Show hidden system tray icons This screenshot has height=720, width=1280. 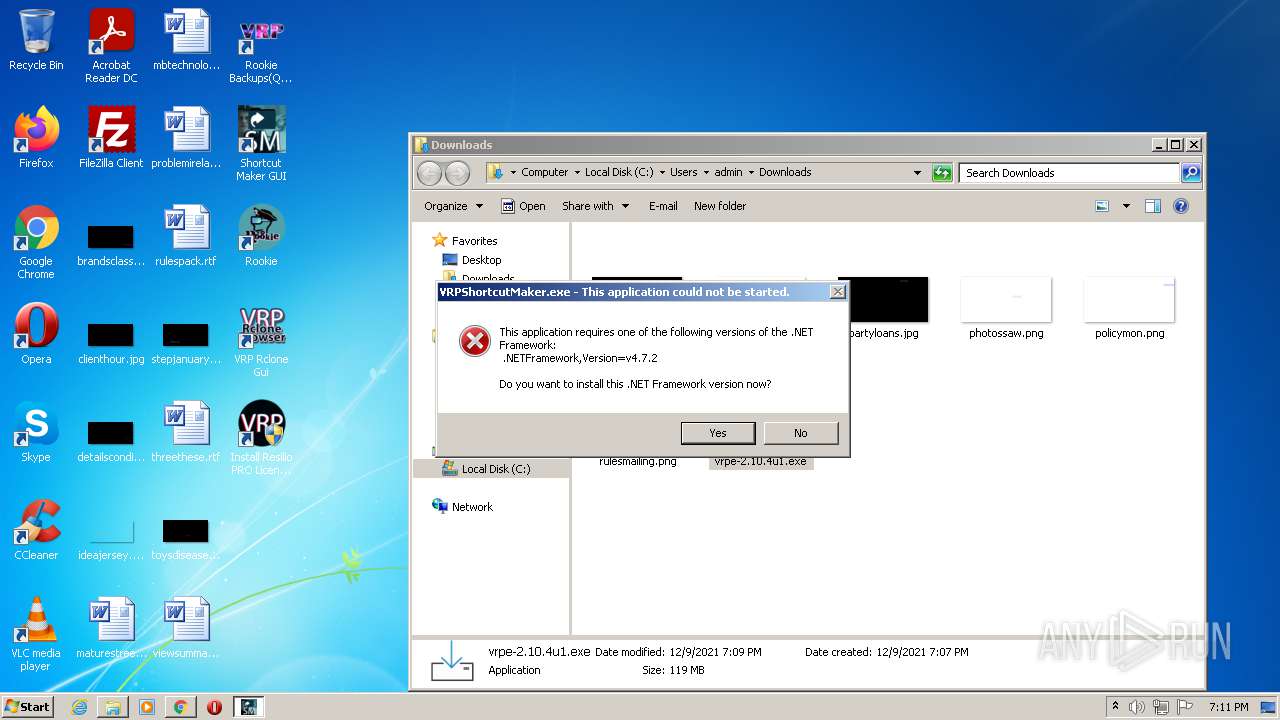click(1115, 707)
